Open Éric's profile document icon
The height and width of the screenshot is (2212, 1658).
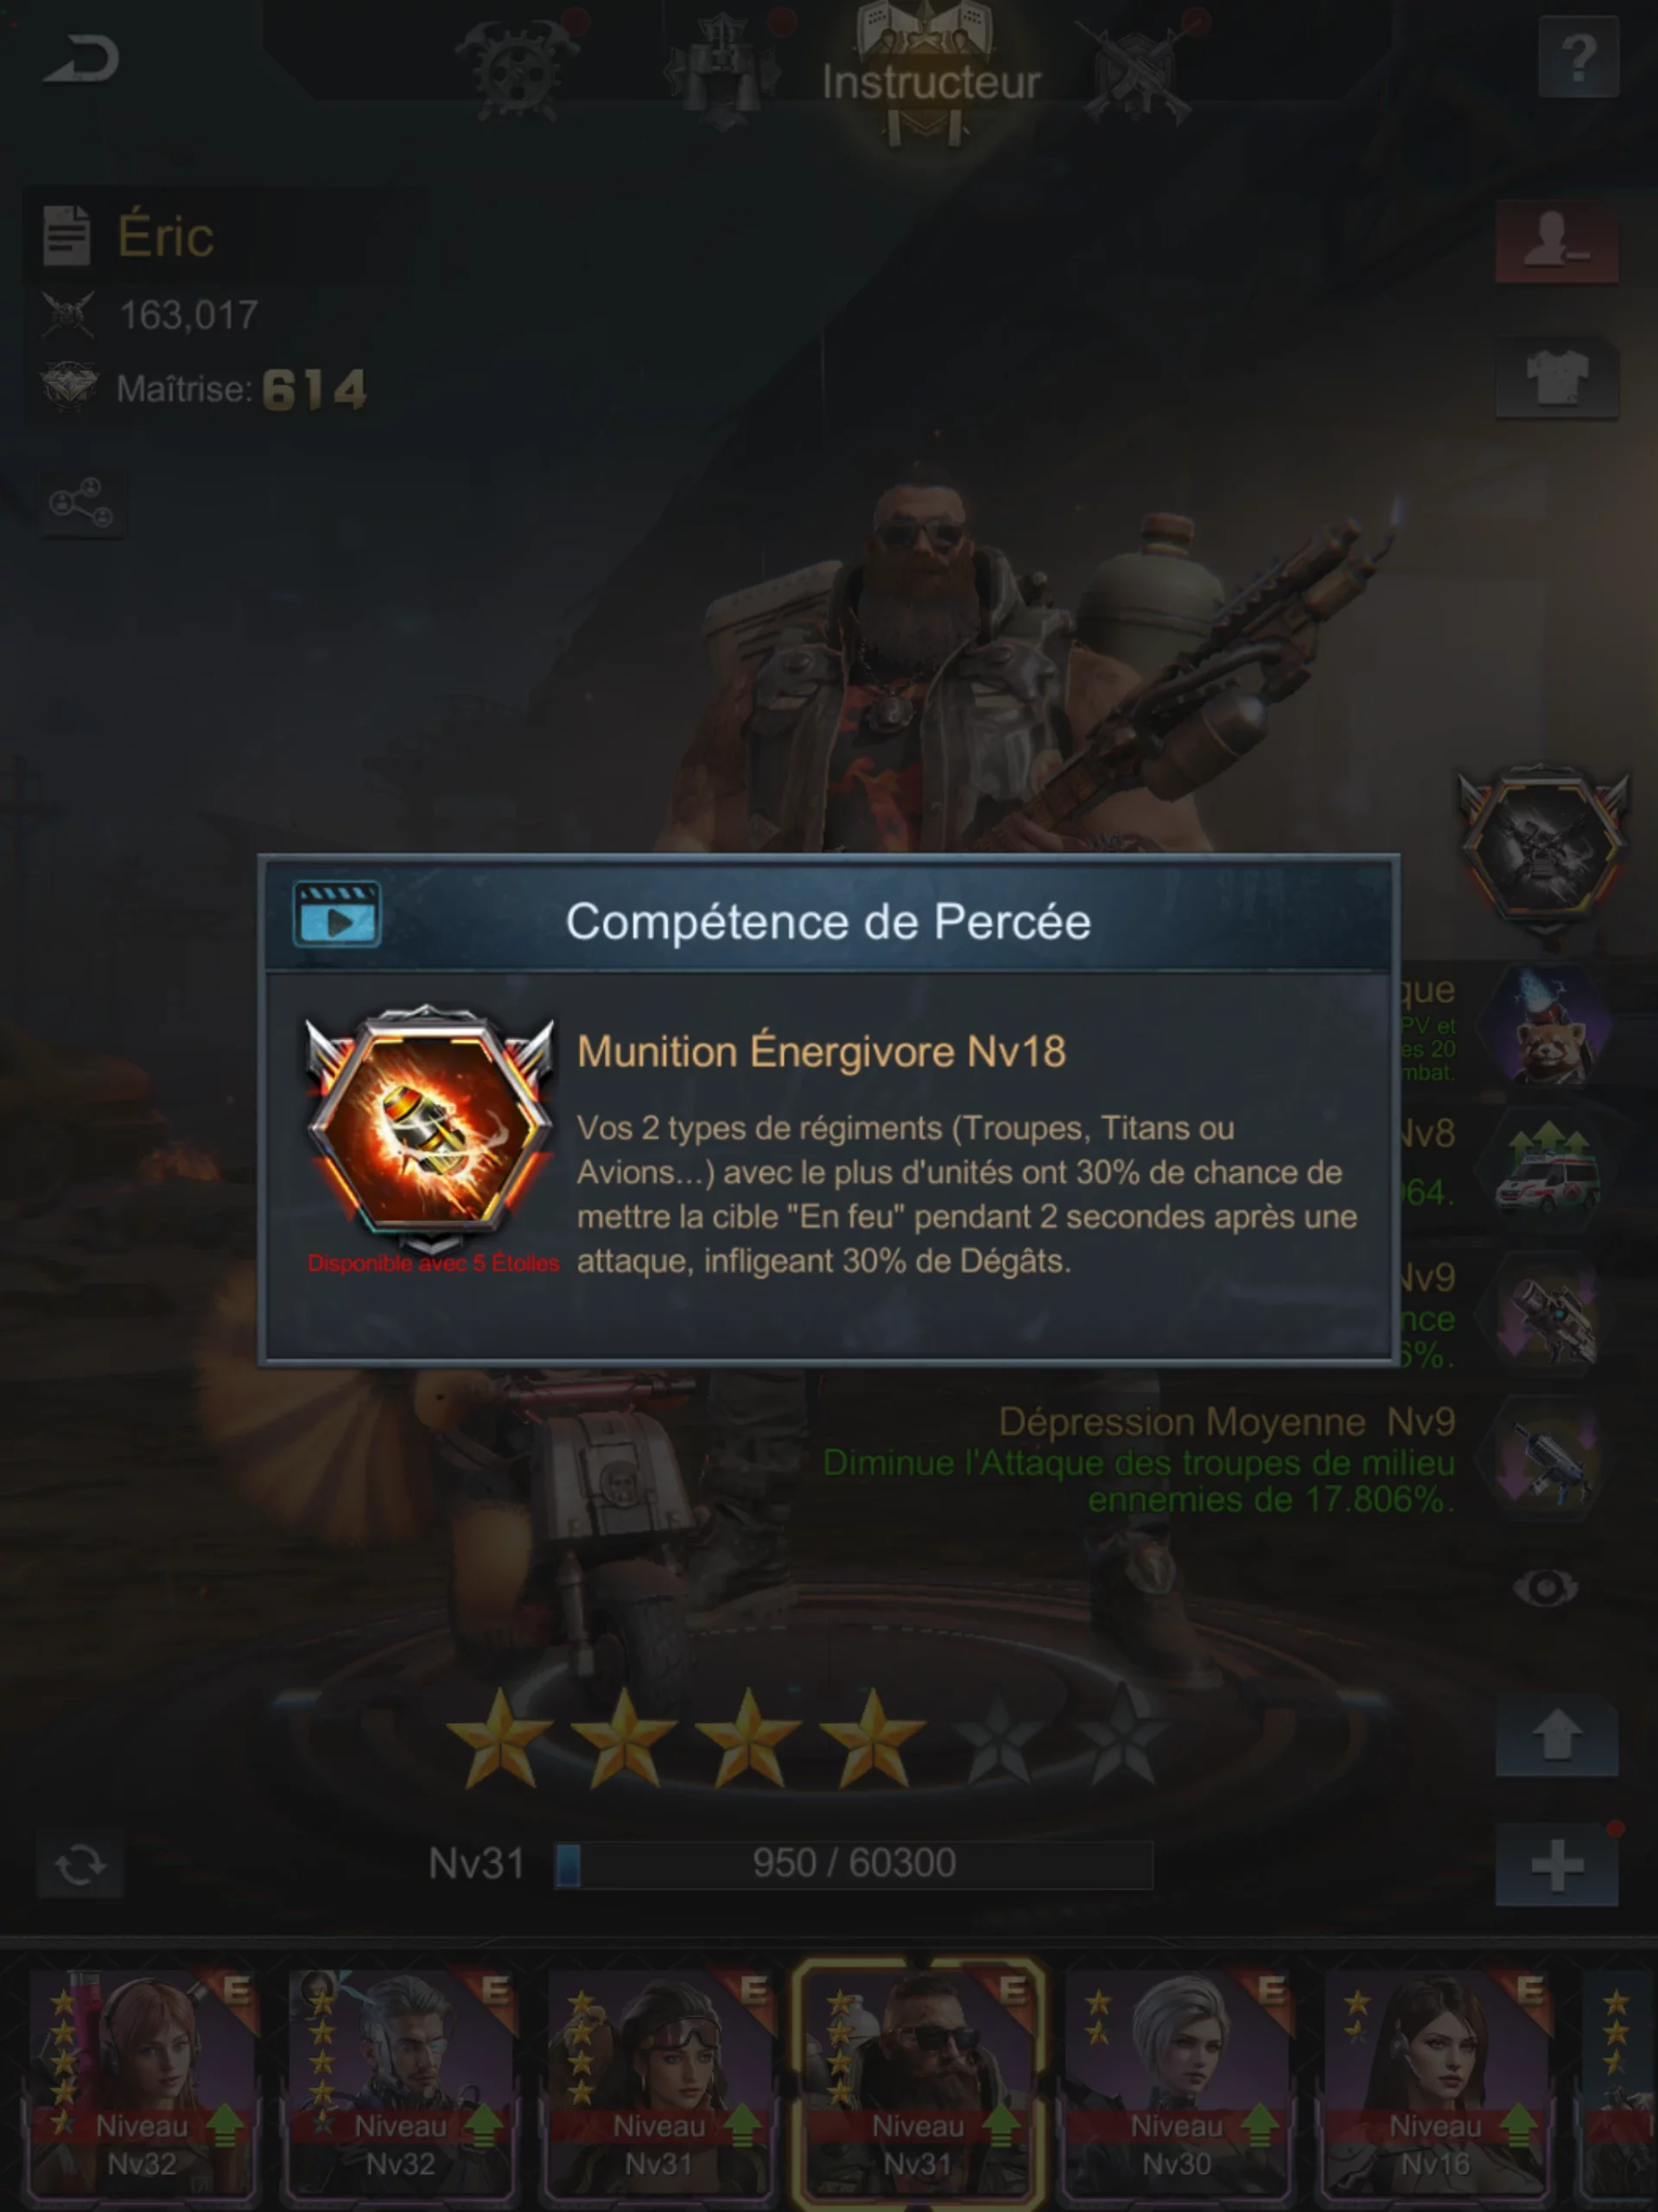[67, 236]
